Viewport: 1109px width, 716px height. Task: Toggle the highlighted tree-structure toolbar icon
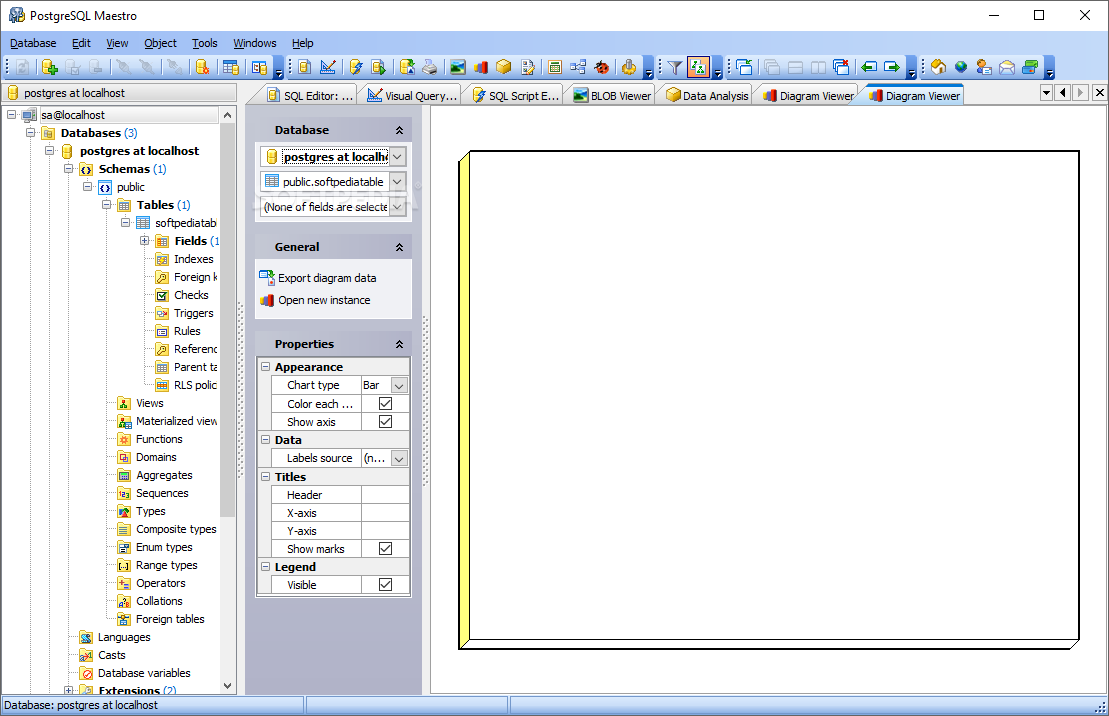tap(698, 67)
